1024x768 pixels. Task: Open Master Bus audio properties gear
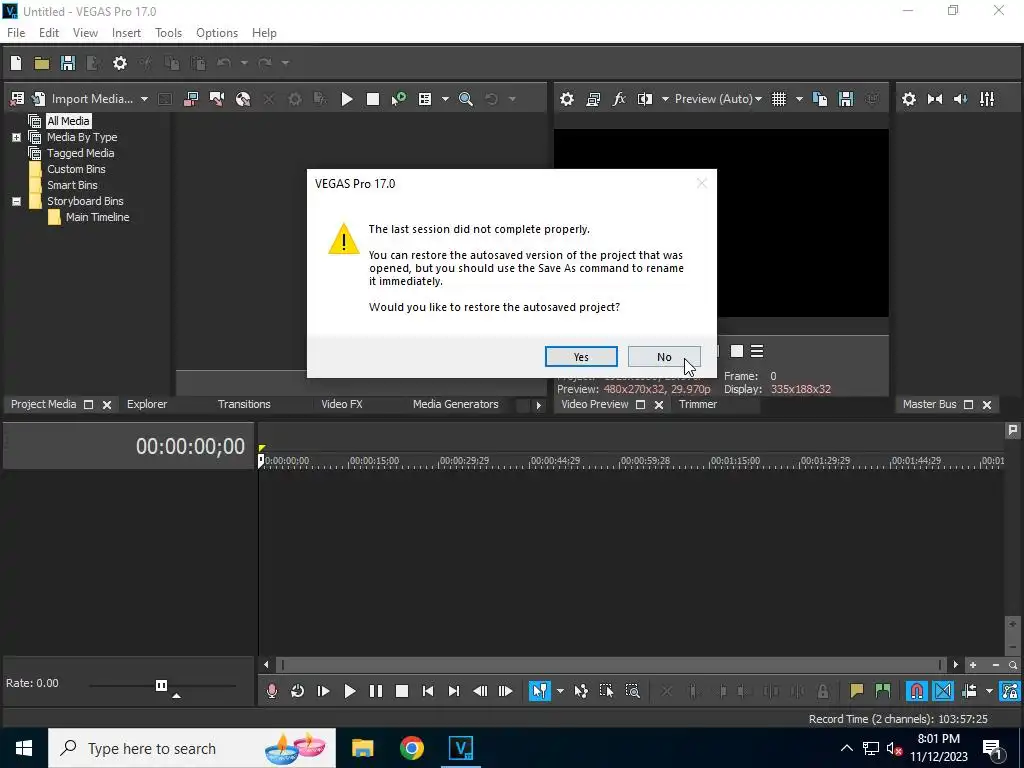point(908,99)
